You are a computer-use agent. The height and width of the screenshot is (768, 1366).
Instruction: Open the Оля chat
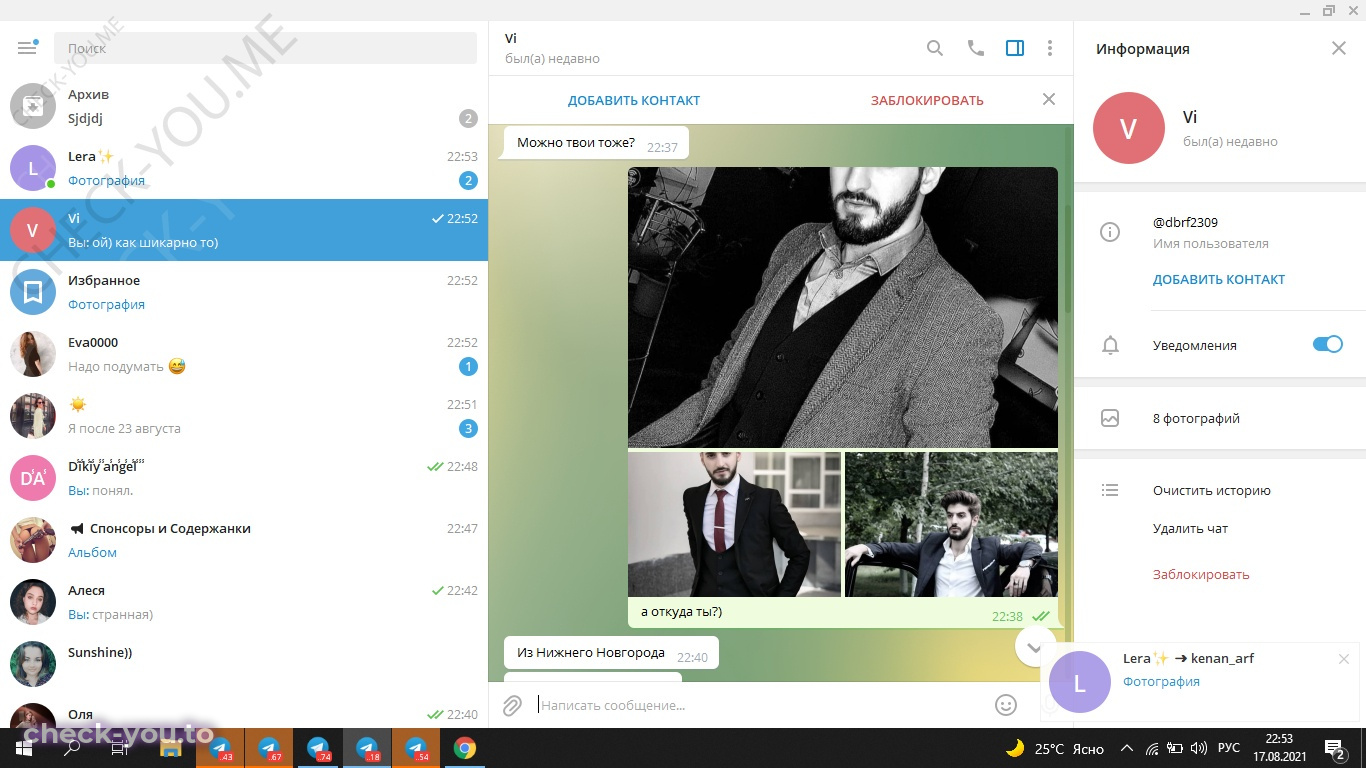pos(244,712)
